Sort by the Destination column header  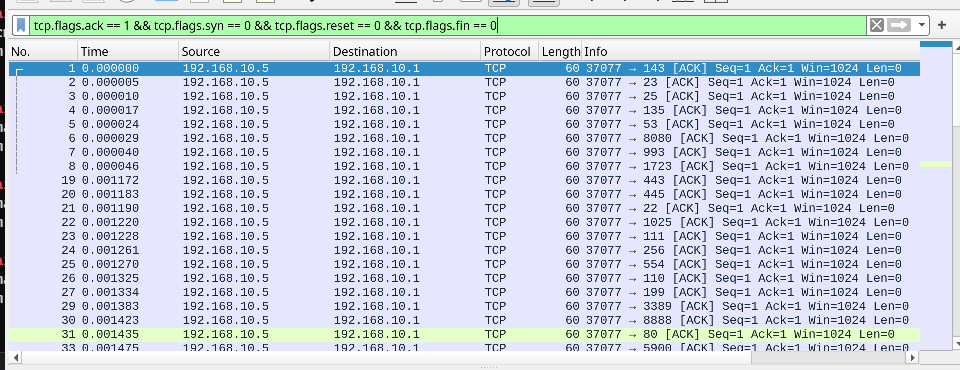[x=405, y=51]
